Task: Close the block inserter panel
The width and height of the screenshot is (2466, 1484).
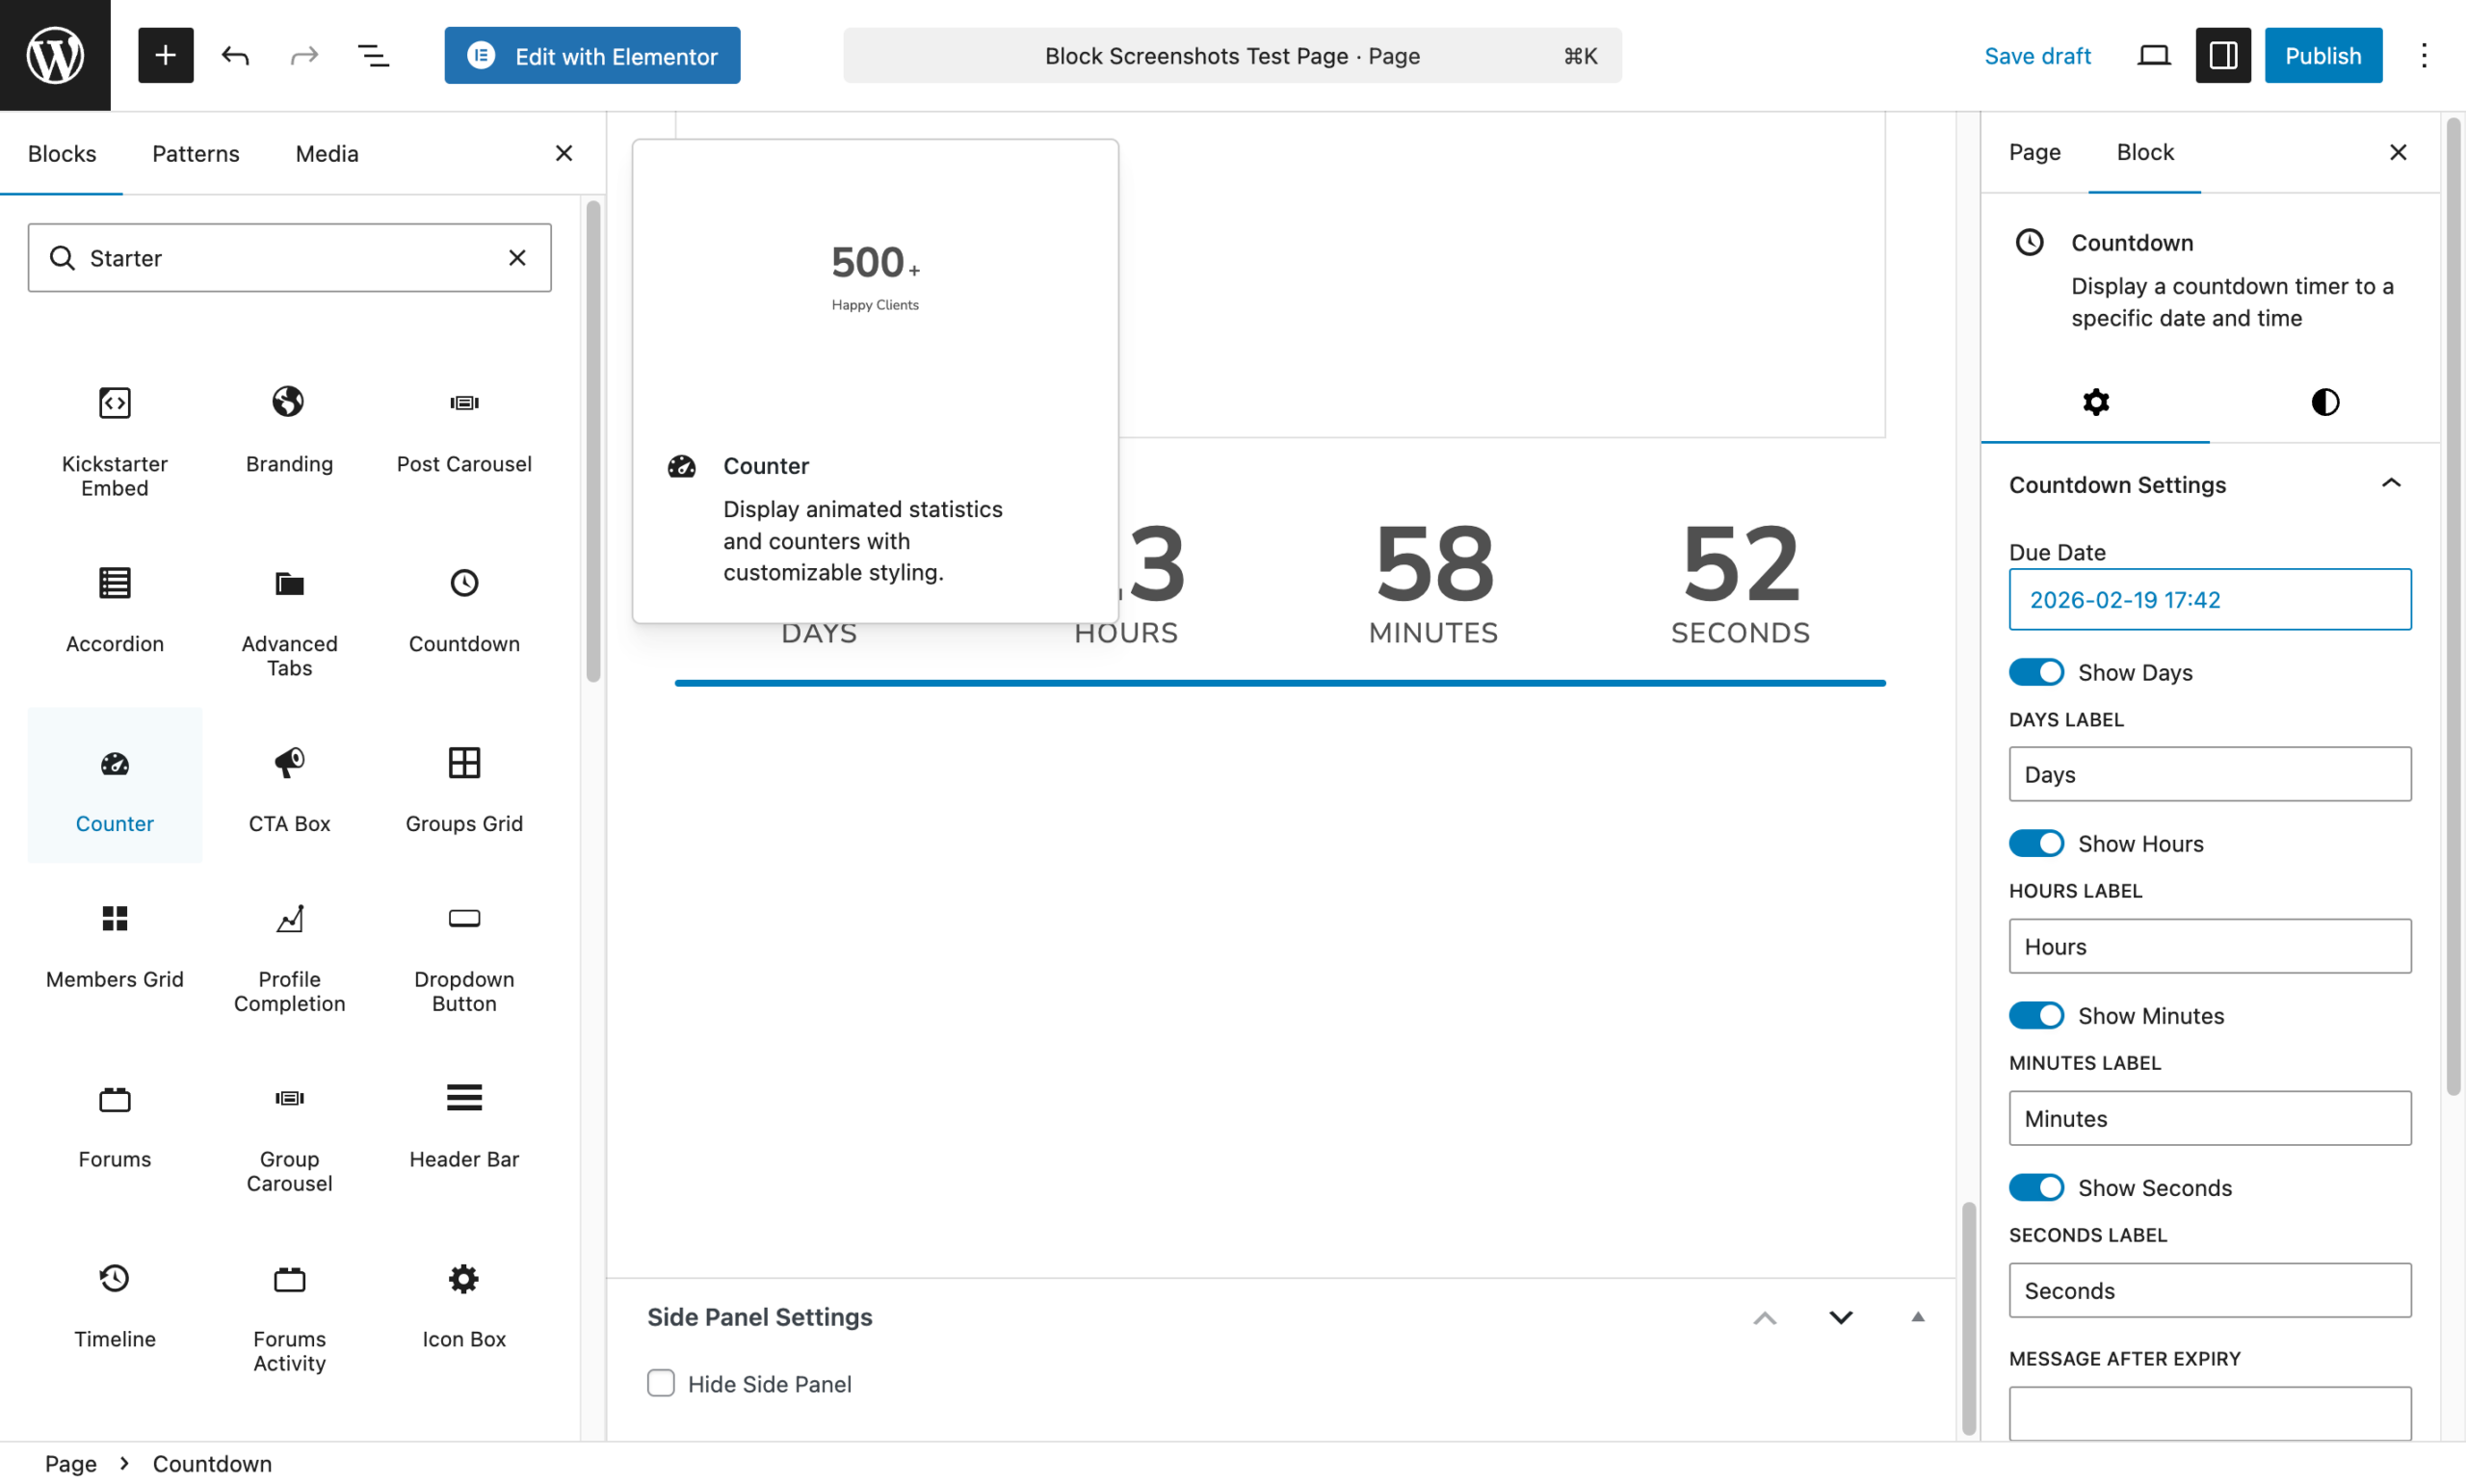Action: pos(564,153)
